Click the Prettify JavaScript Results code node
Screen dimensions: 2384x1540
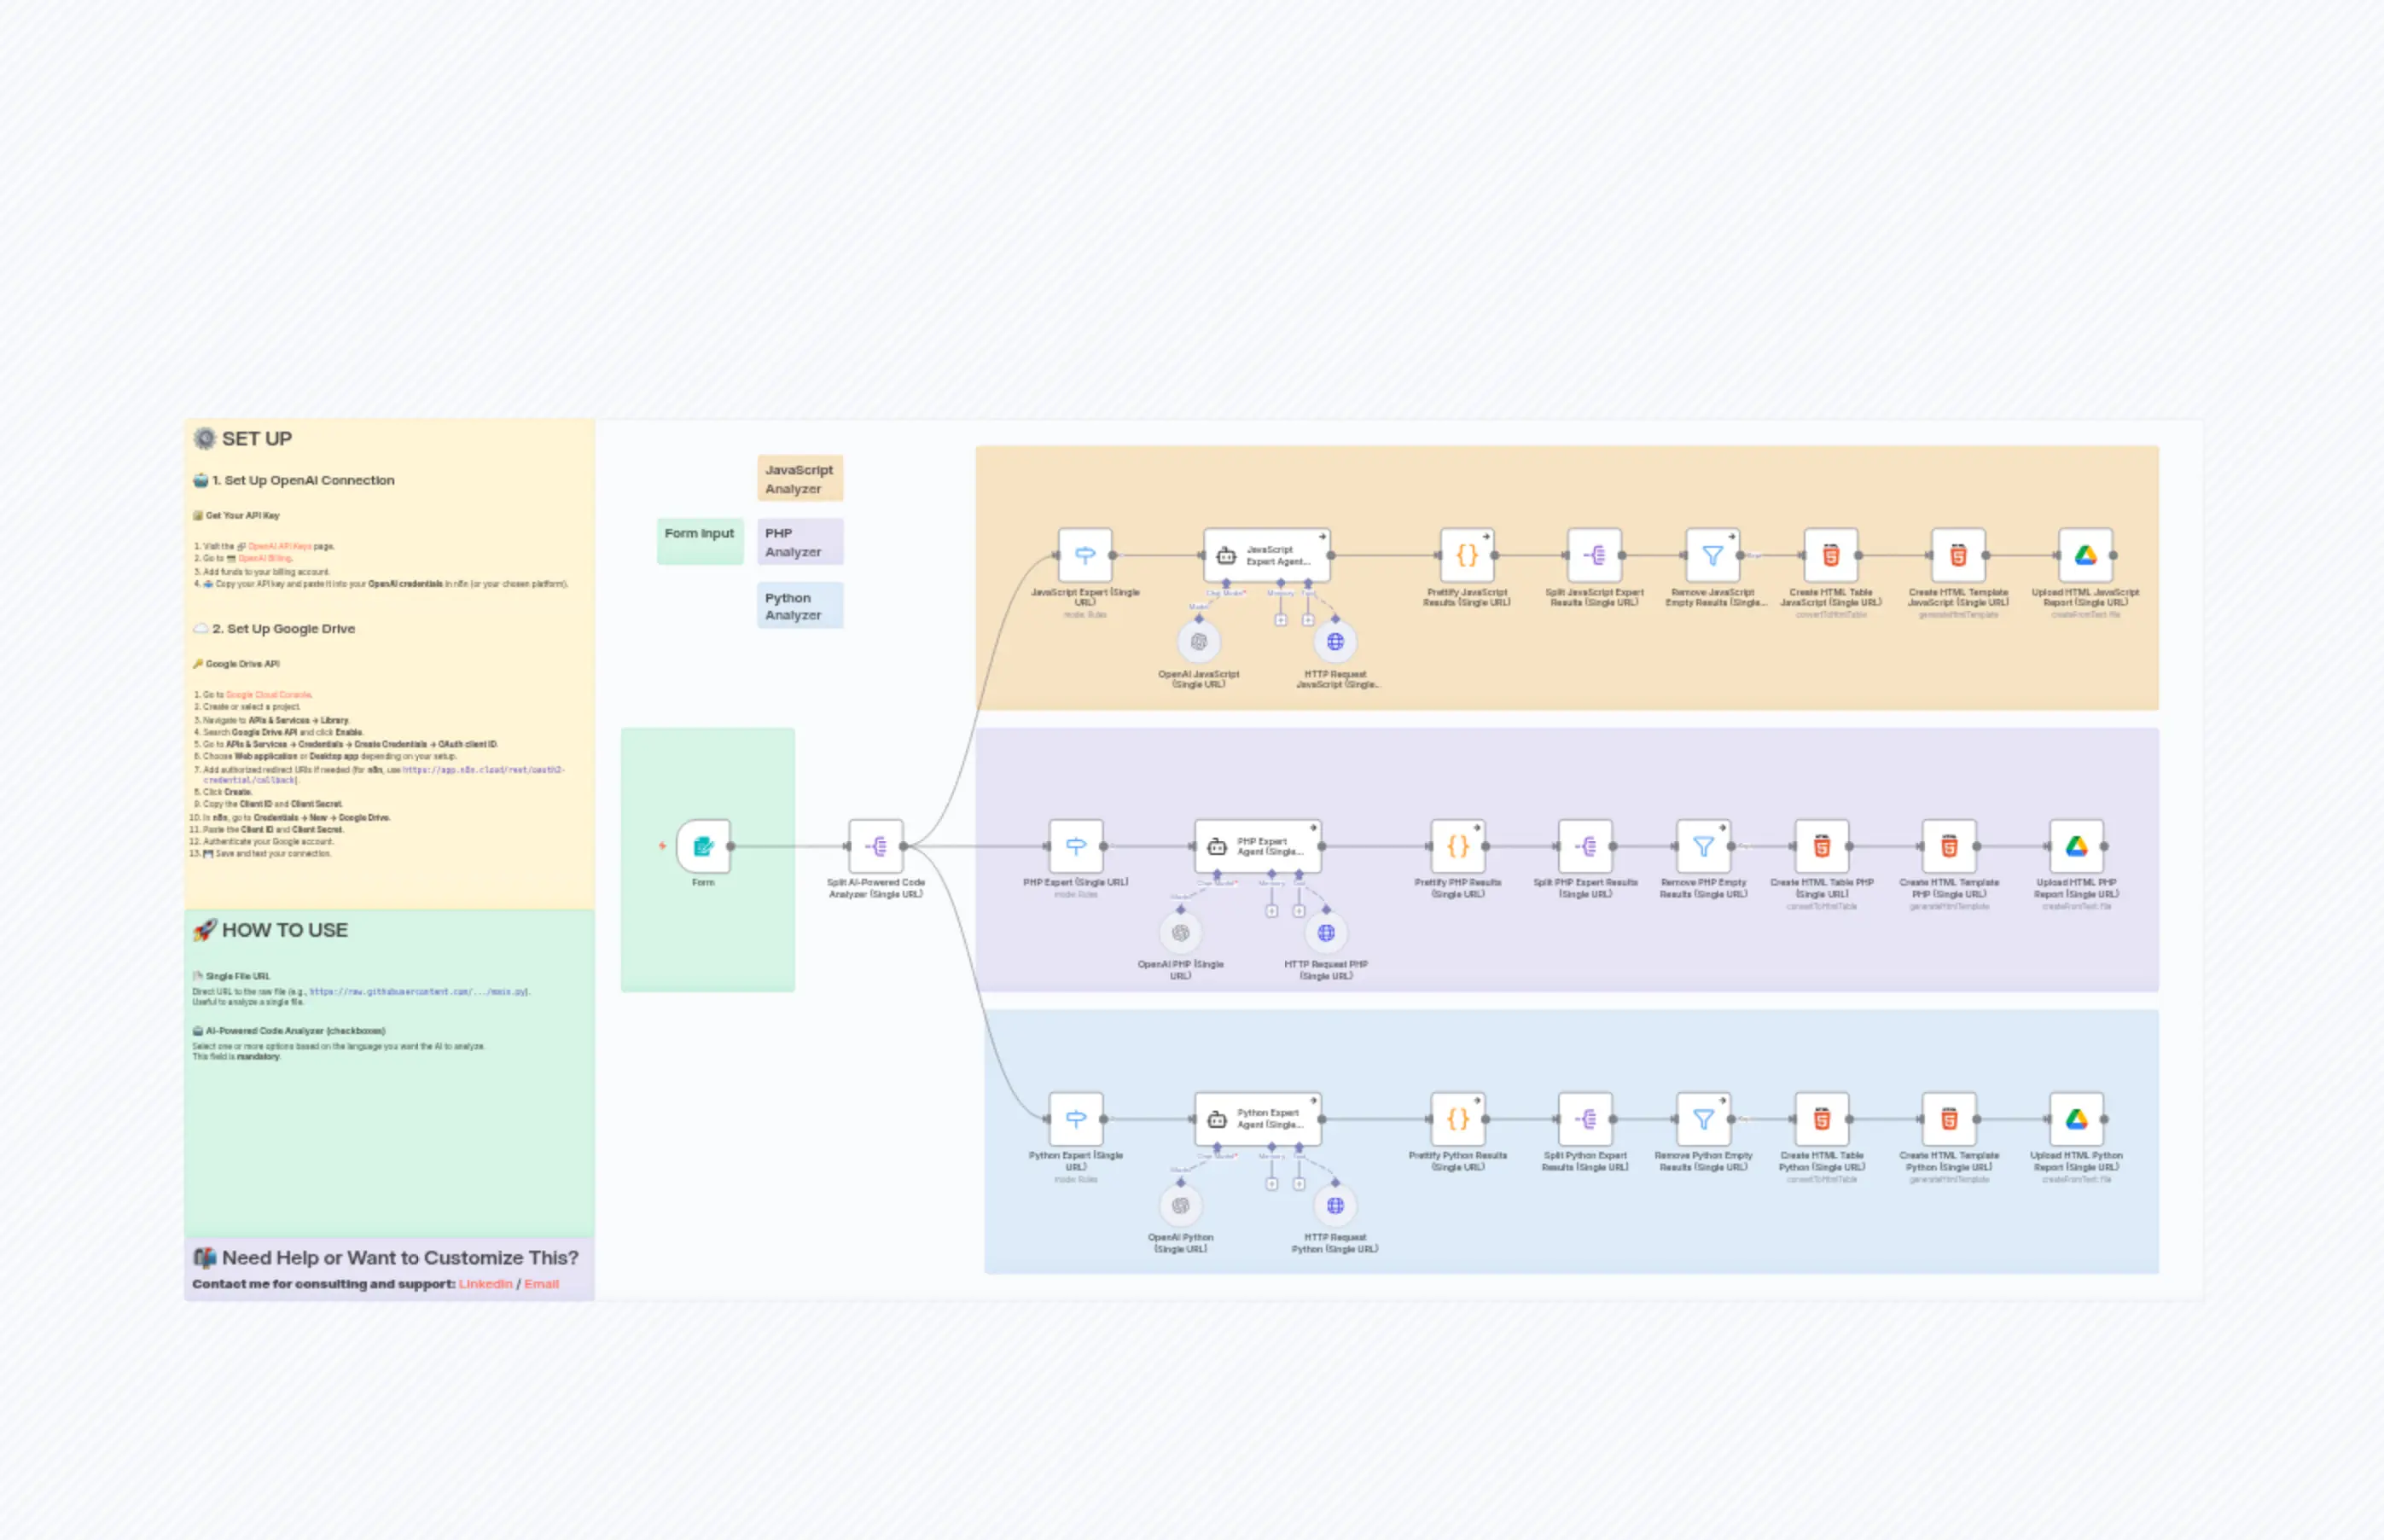coord(1467,555)
